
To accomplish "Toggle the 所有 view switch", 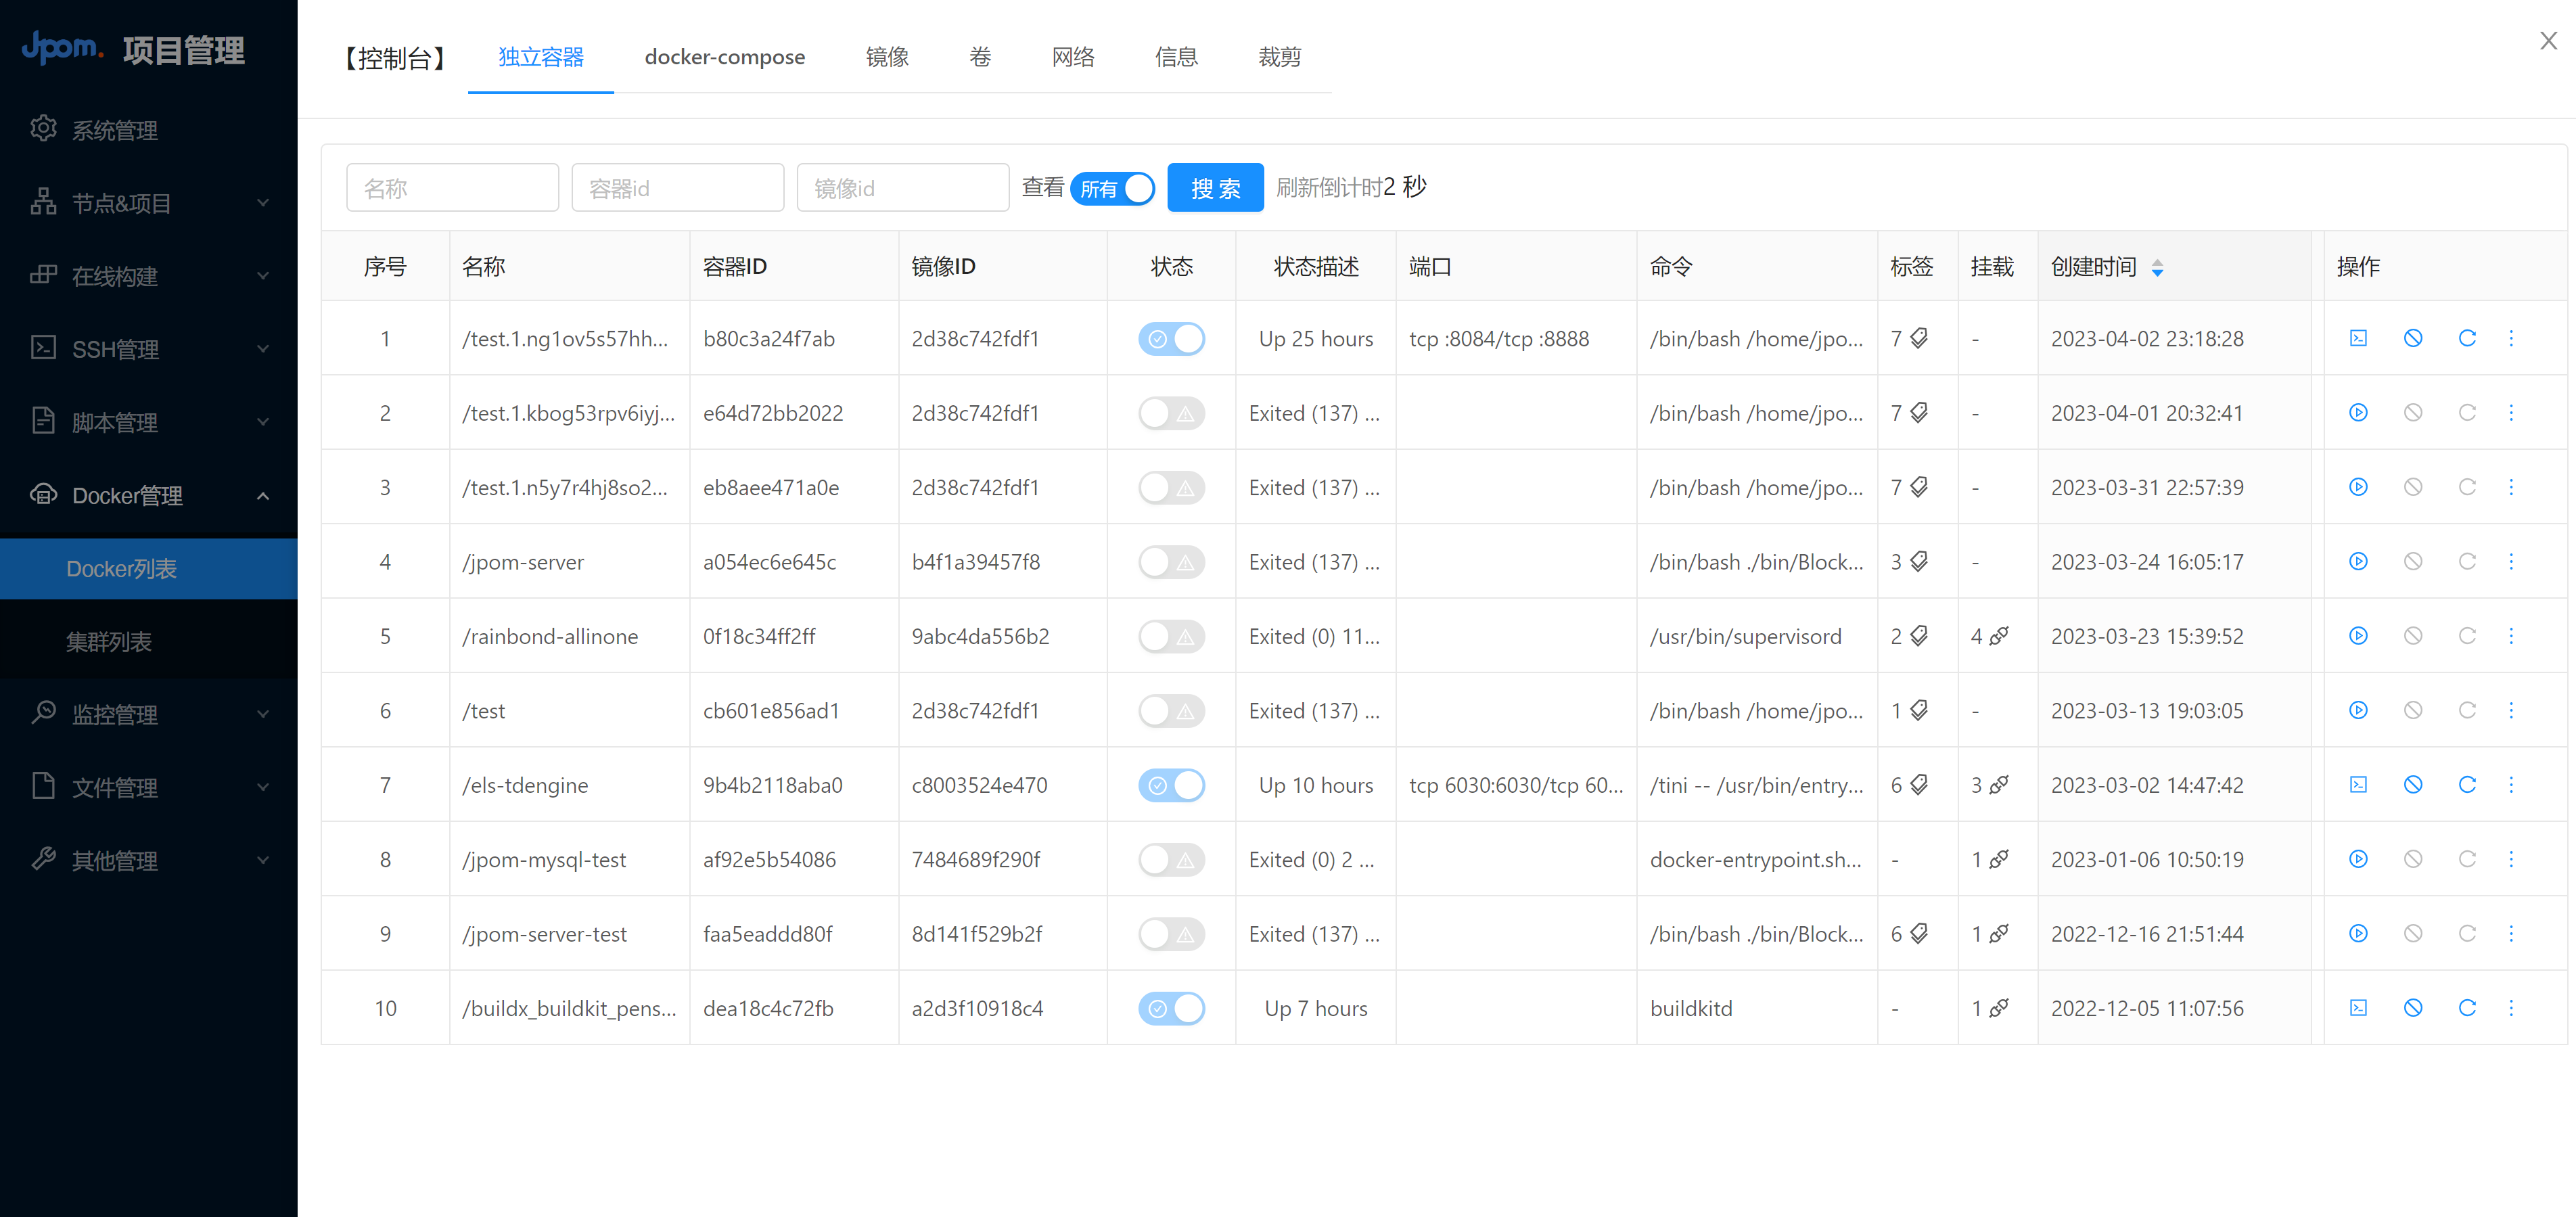I will click(x=1112, y=188).
